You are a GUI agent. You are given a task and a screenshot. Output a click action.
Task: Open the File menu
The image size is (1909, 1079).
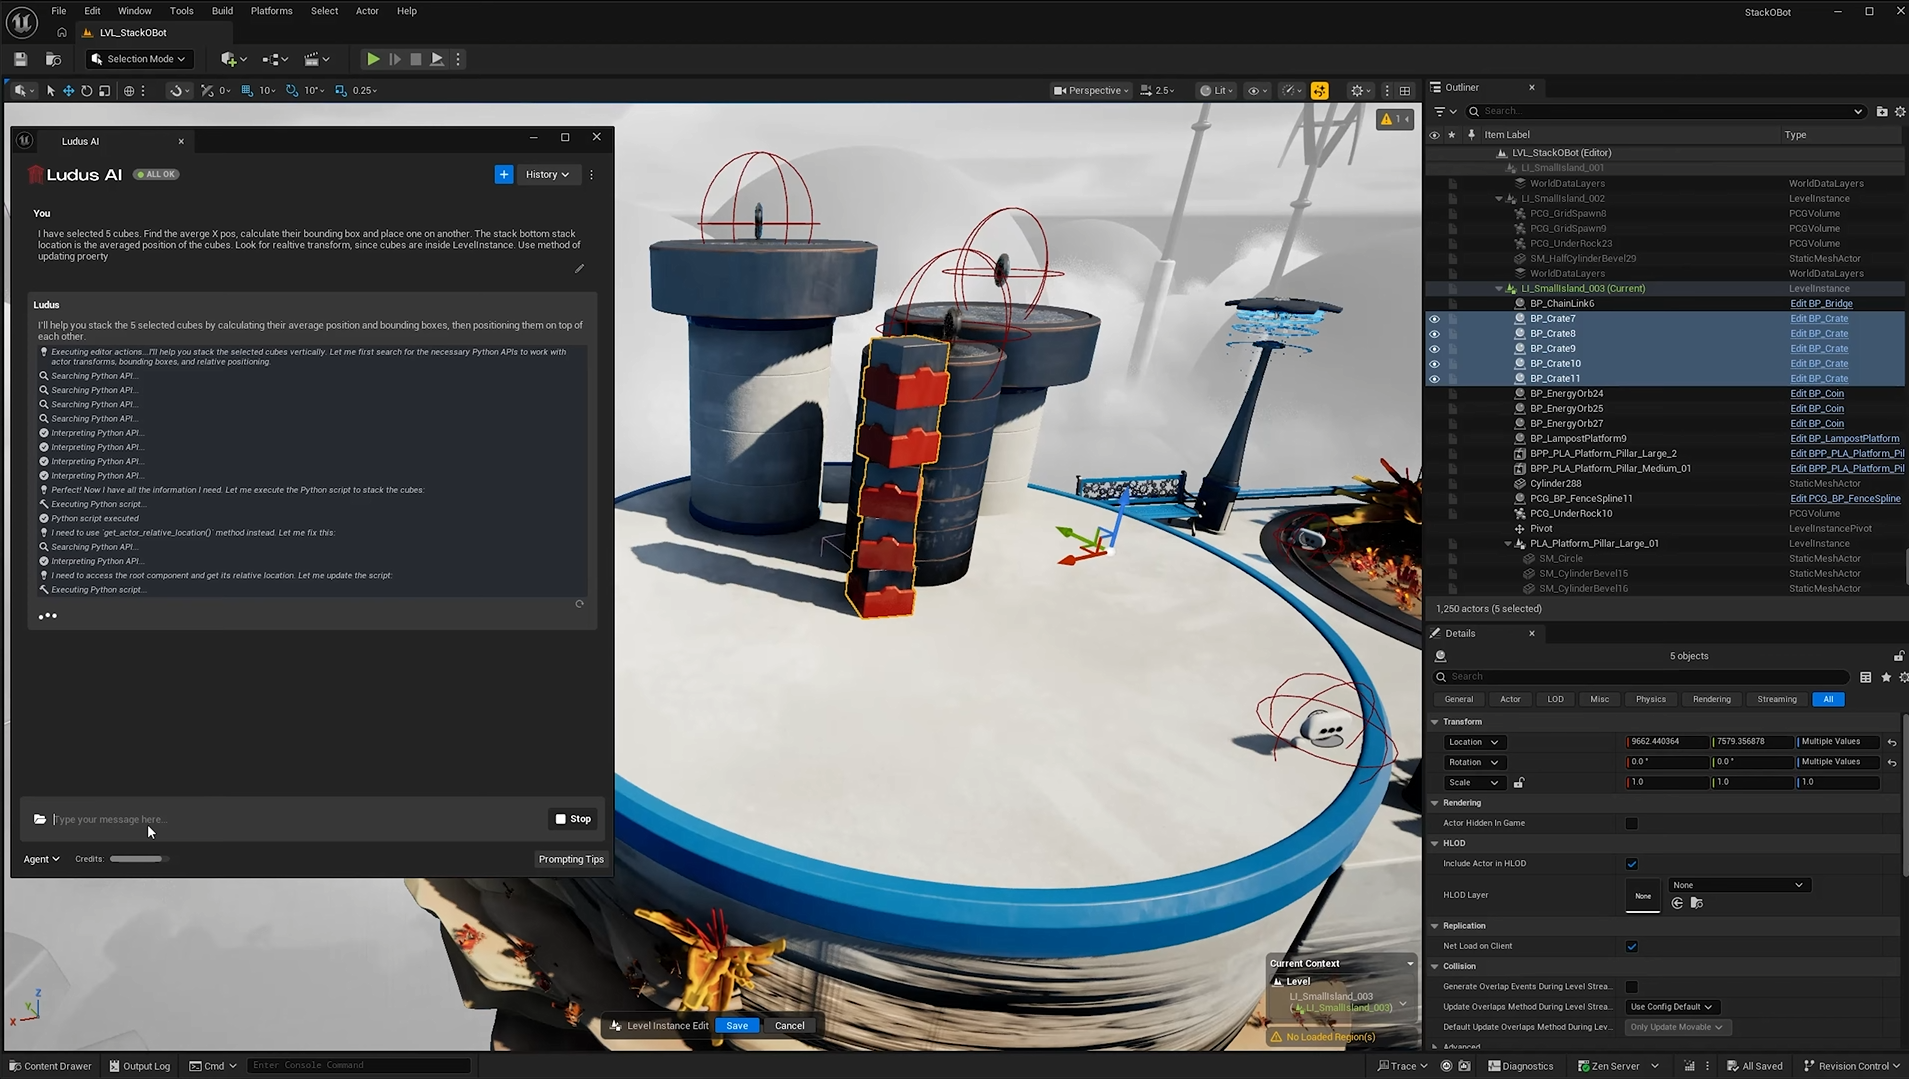pyautogui.click(x=59, y=11)
